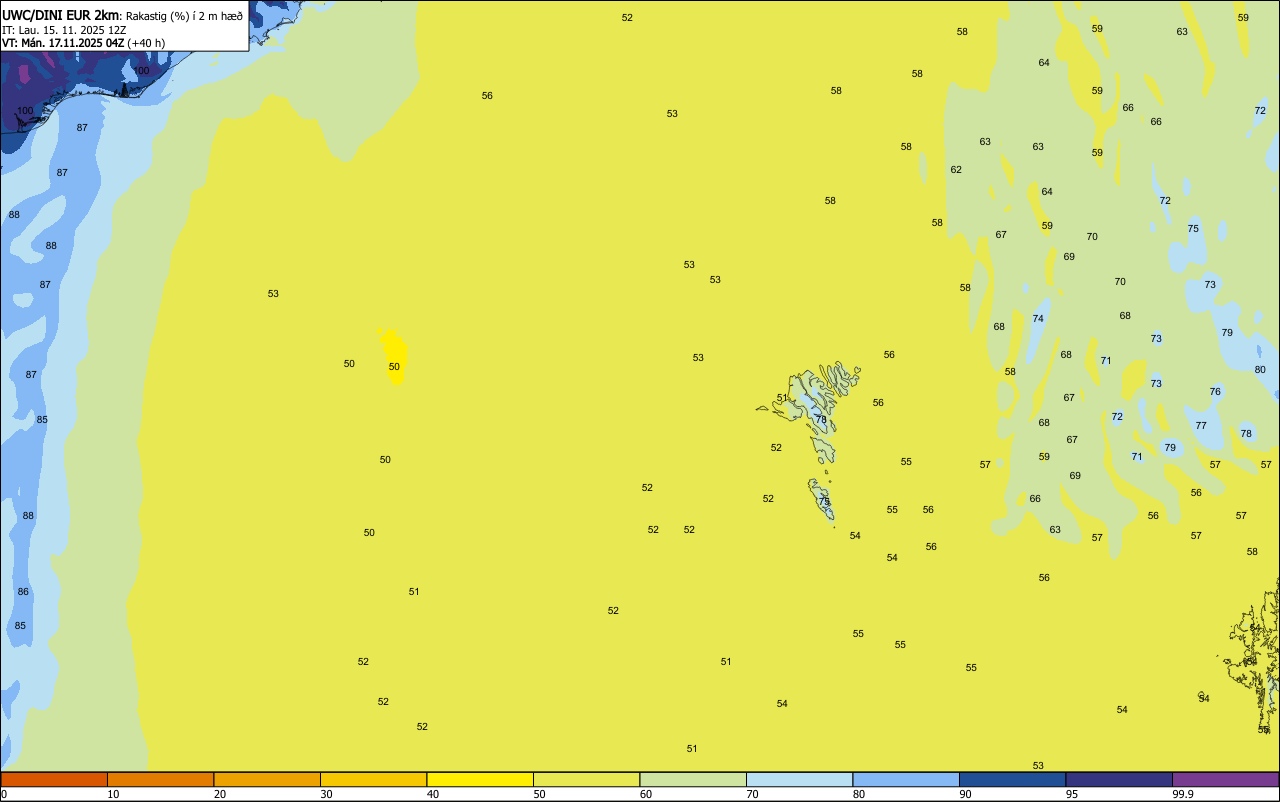Click the 50 value inside bright yellow patch
The image size is (1280, 802).
pyautogui.click(x=394, y=367)
